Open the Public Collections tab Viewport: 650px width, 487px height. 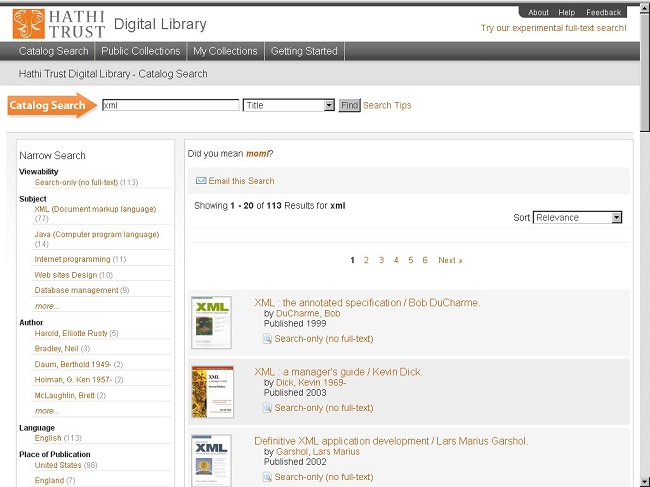click(141, 51)
